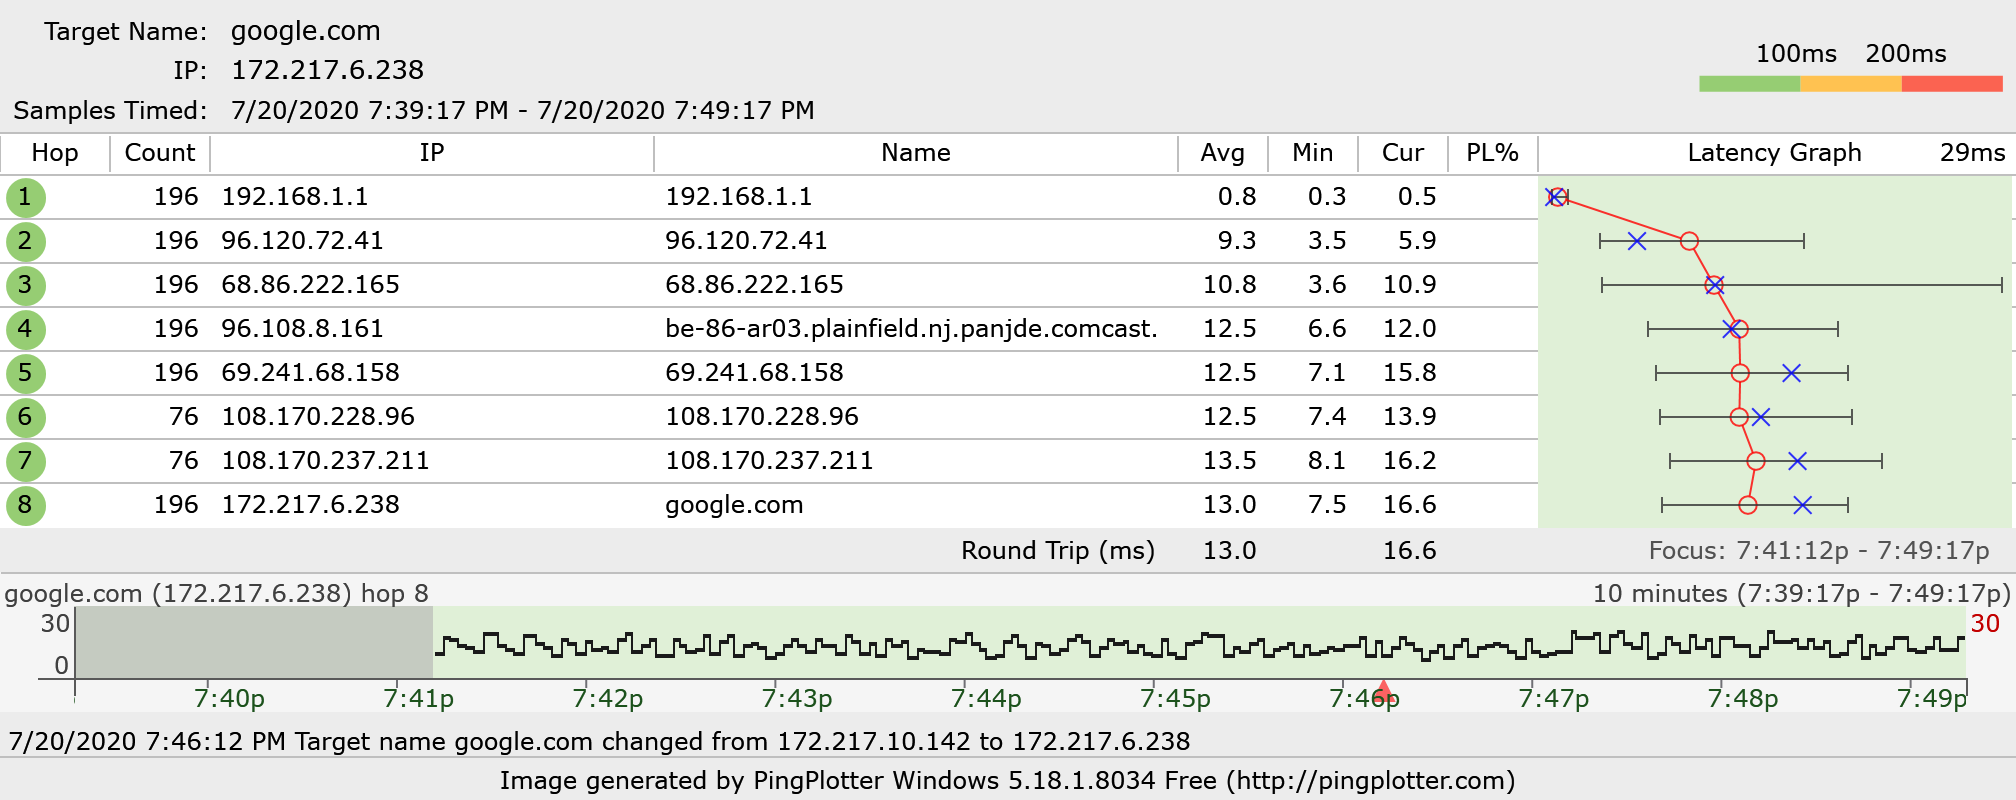2016x800 pixels.
Task: Click the green hop 6 circle
Action: (25, 417)
